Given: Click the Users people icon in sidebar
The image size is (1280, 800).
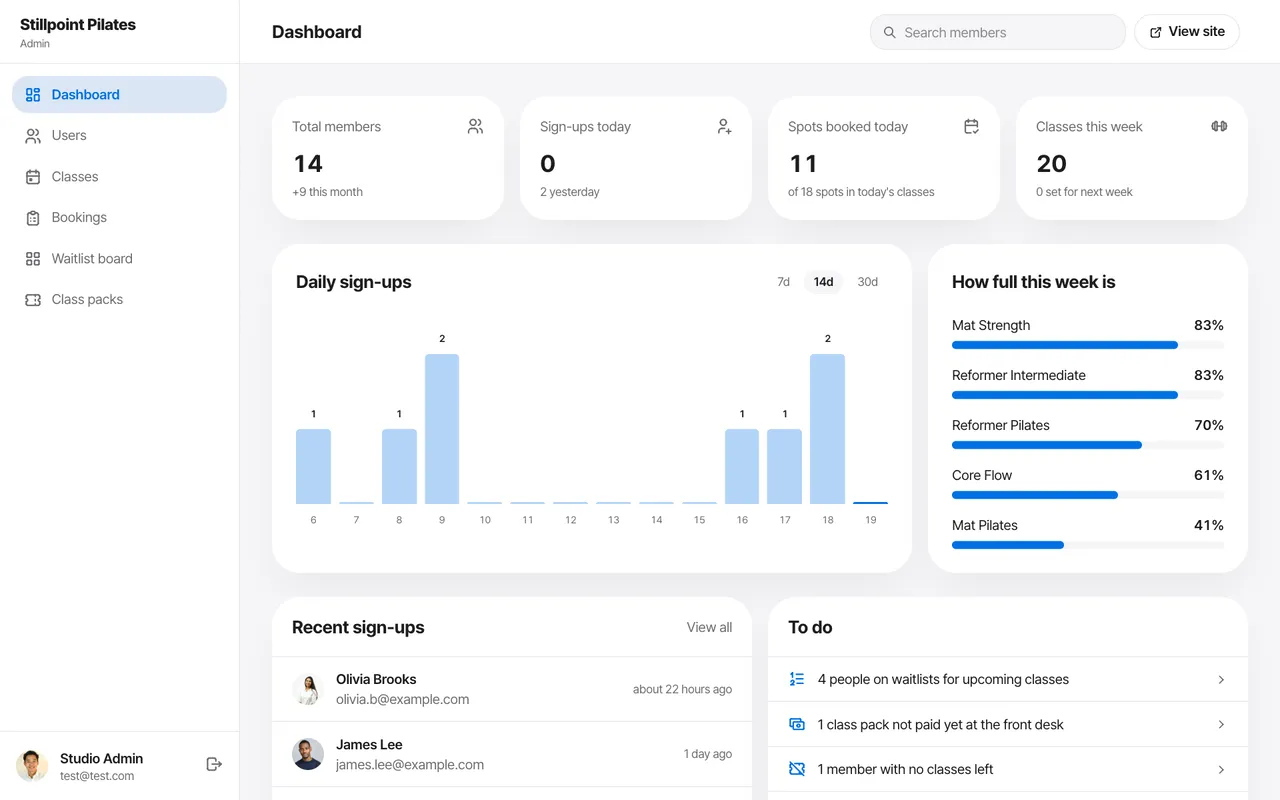Looking at the screenshot, I should pyautogui.click(x=33, y=136).
